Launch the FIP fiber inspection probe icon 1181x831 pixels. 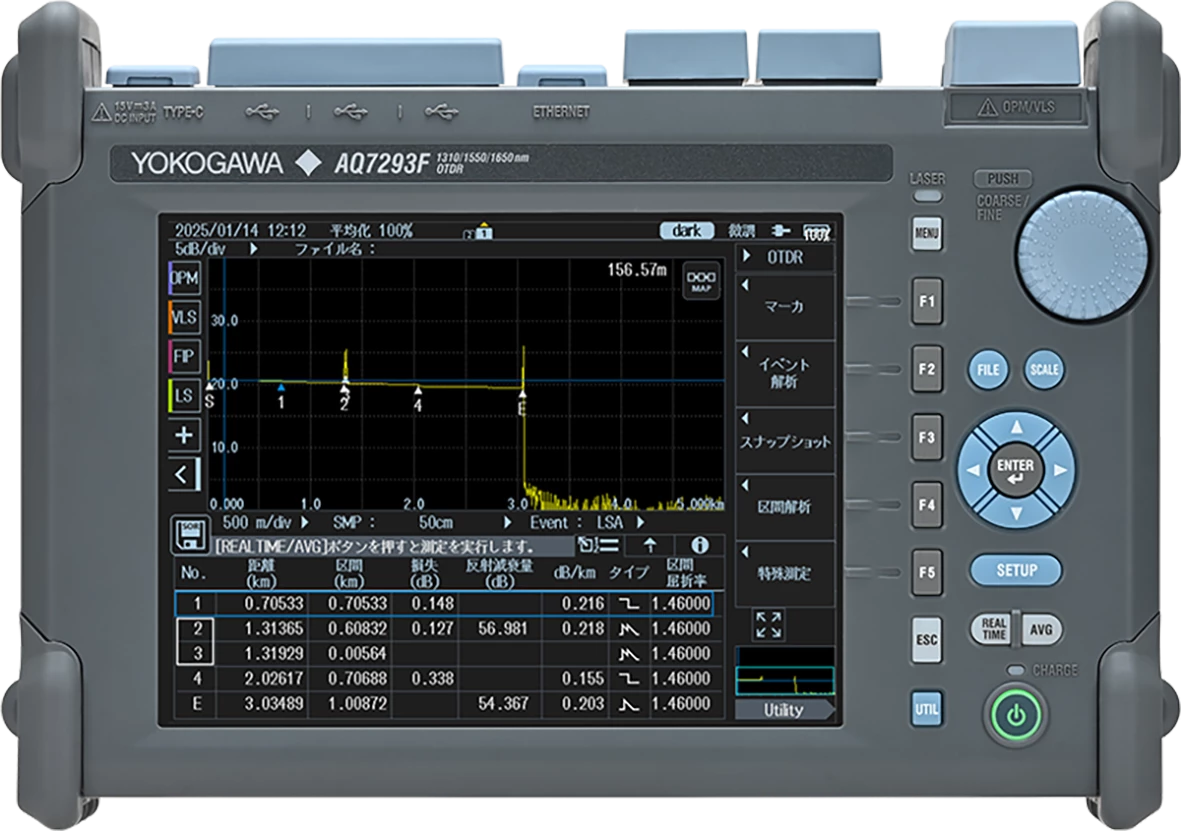[184, 356]
